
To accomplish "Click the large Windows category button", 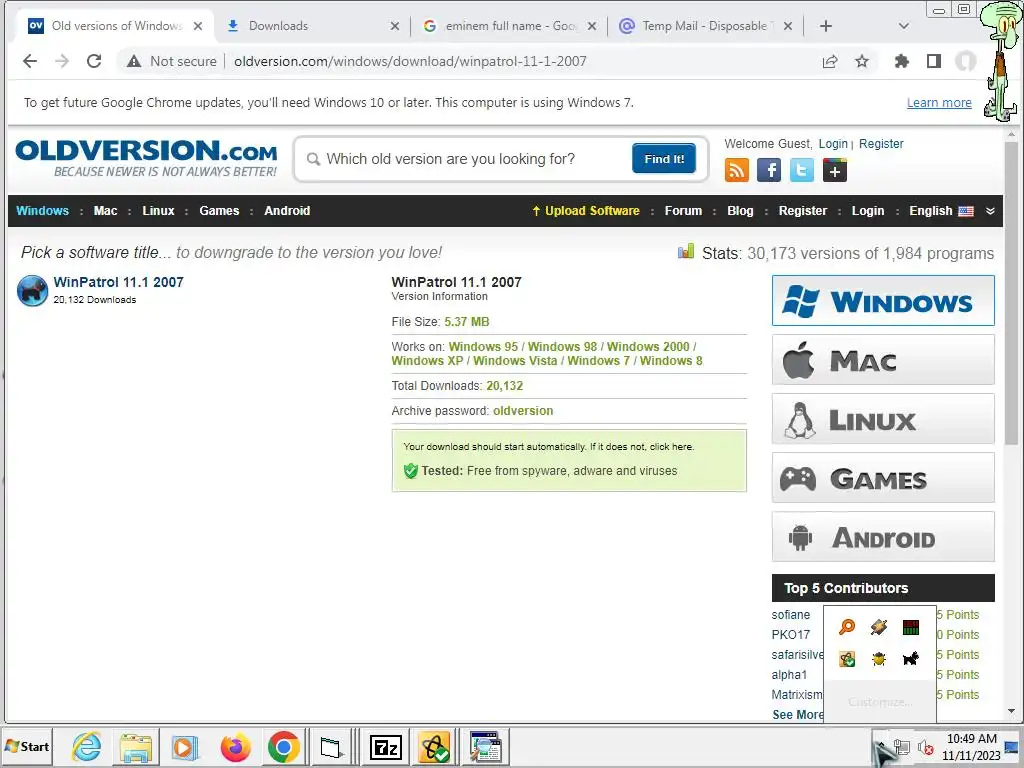I will point(883,300).
